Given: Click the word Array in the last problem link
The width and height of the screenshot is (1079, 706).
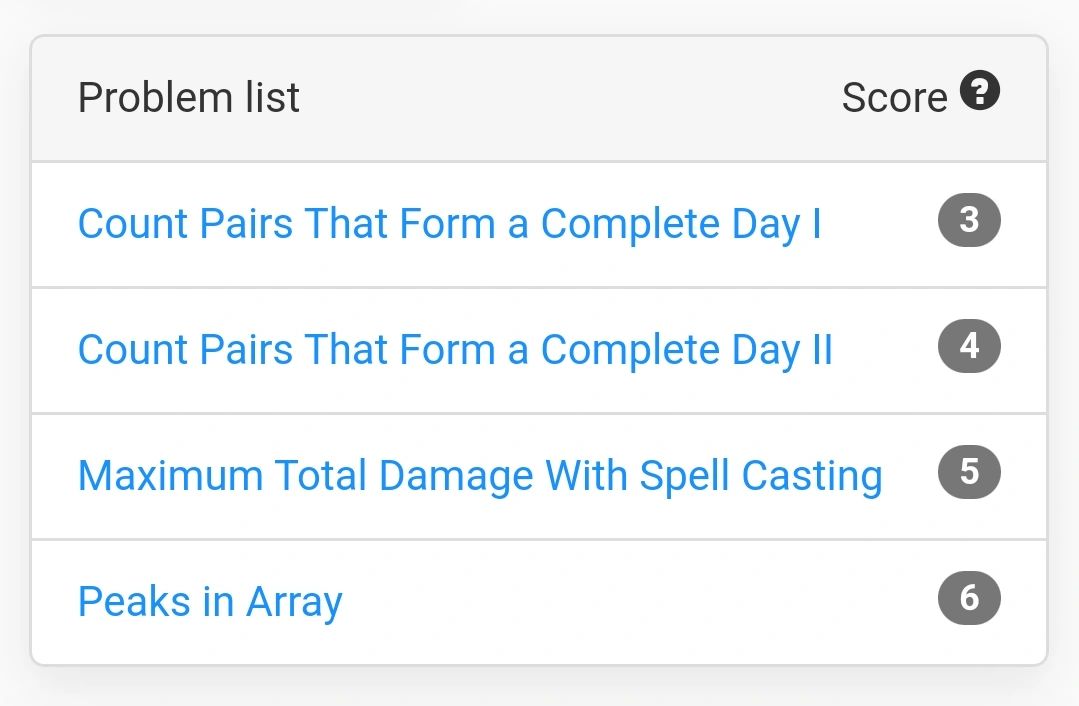Looking at the screenshot, I should click(x=294, y=603).
